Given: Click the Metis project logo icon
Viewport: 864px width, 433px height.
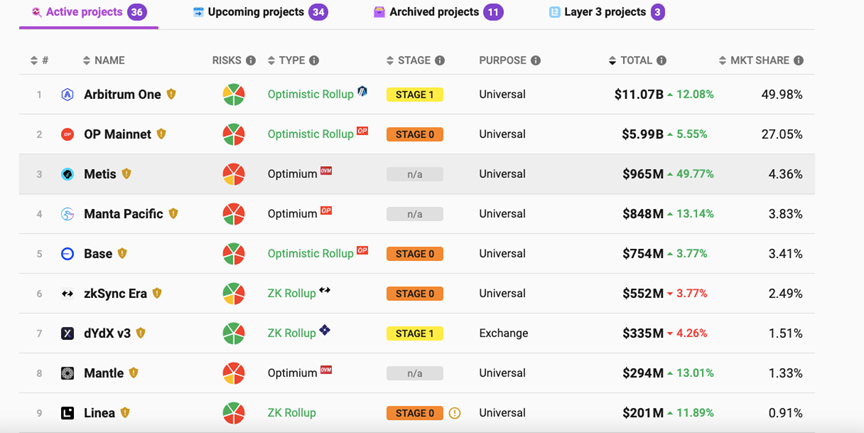Looking at the screenshot, I should click(67, 174).
